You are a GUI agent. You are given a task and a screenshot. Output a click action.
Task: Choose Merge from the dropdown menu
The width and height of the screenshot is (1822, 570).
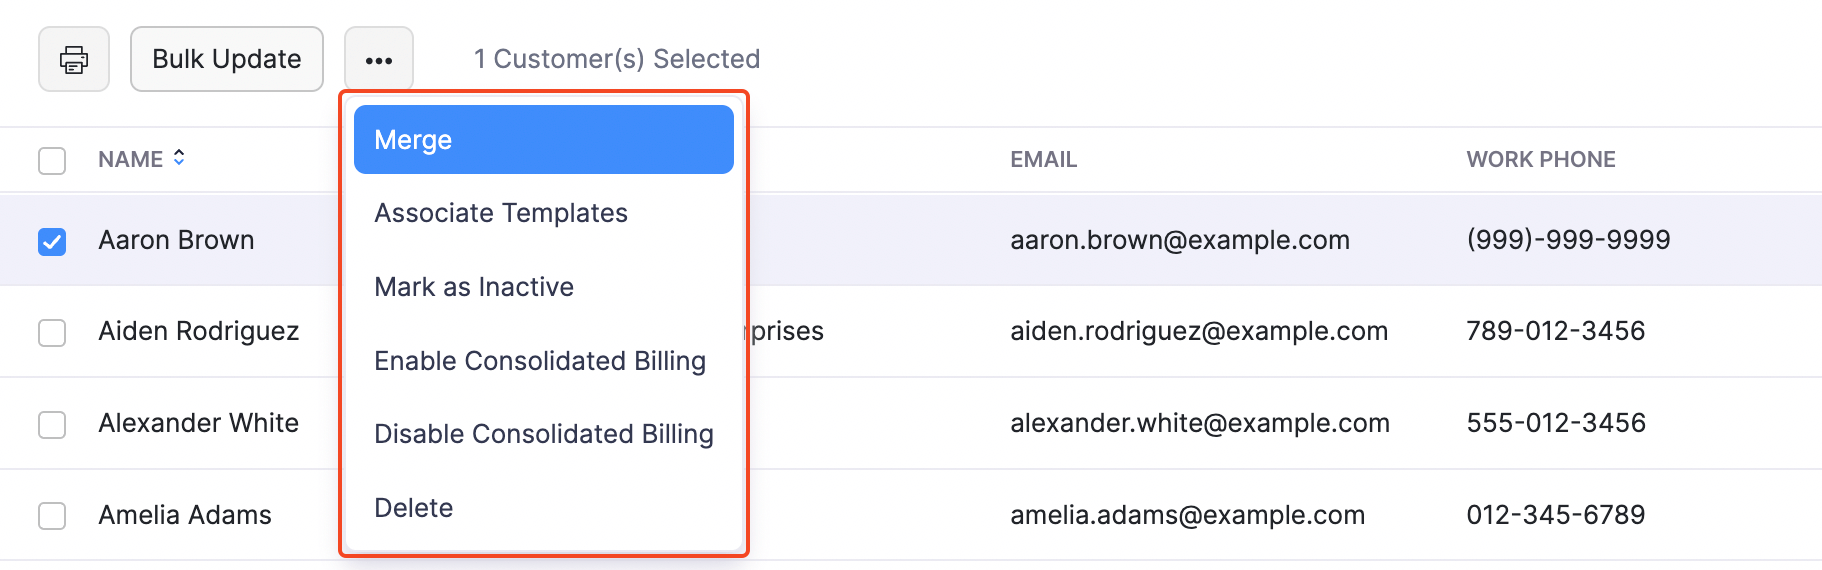click(x=543, y=140)
